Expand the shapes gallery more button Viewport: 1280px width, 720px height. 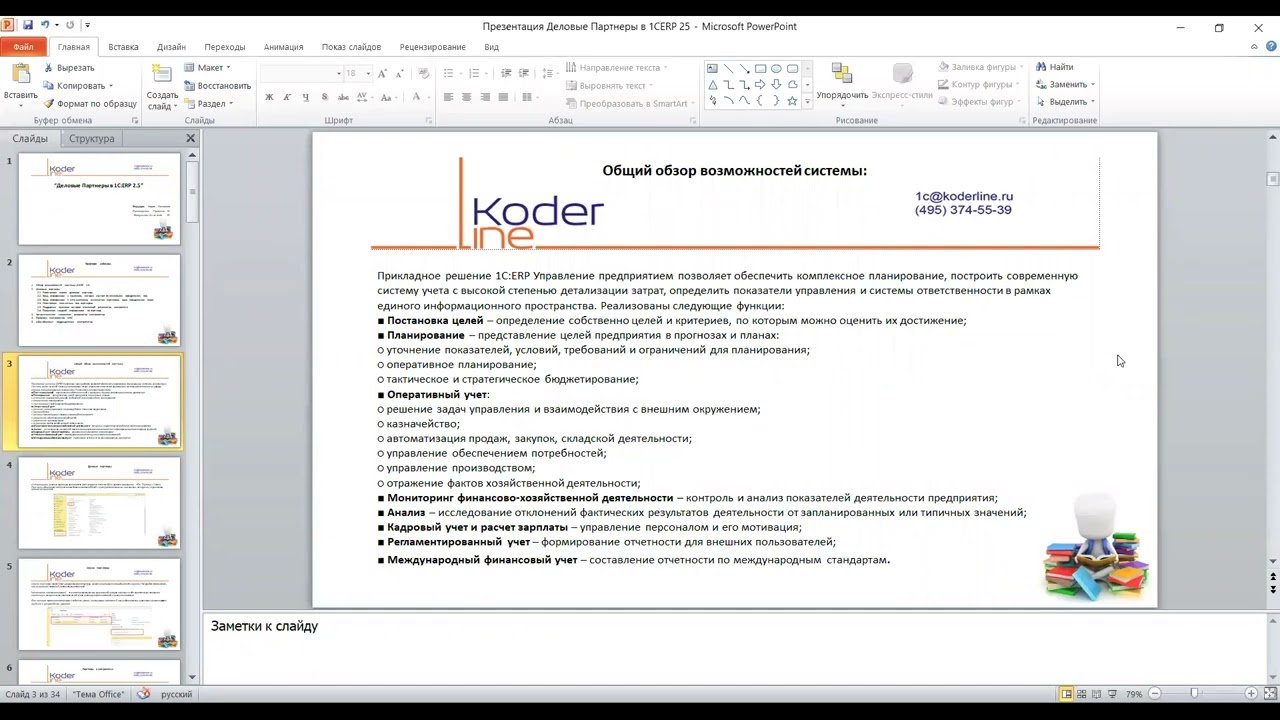coord(807,102)
